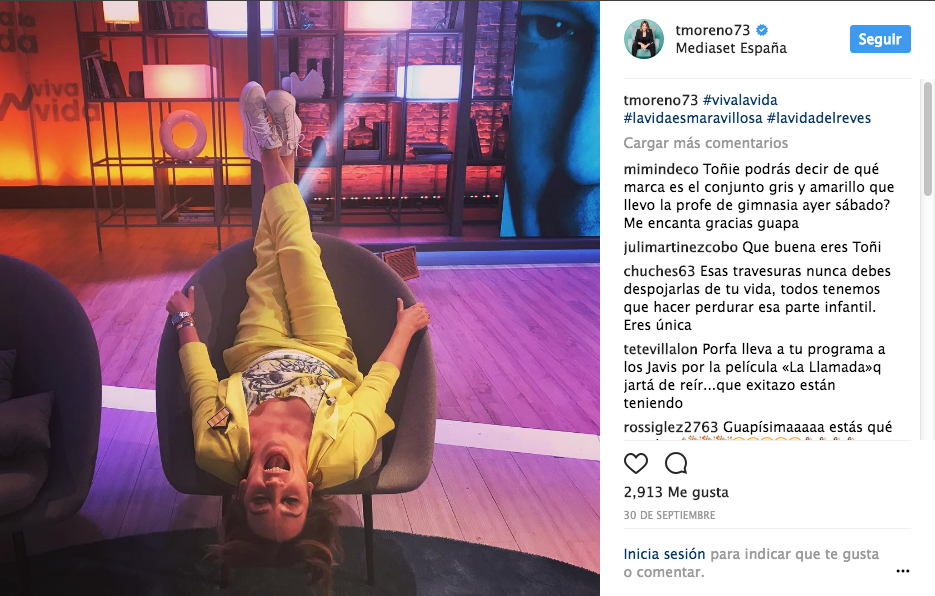Open the three-dot more options menu
Screen dimensions: 935x596
[903, 571]
